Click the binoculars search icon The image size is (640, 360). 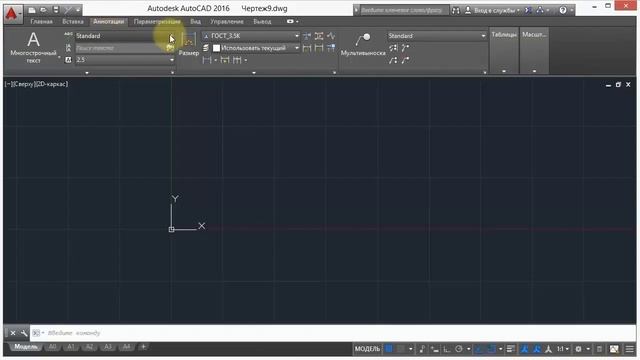[456, 10]
